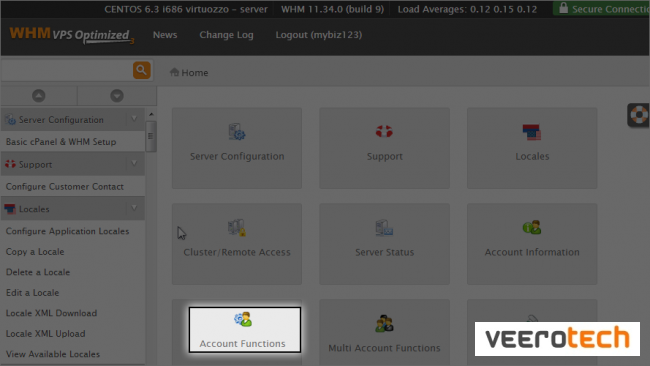Click the Secure Connection lock icon
Image resolution: width=650 pixels, height=366 pixels.
(x=563, y=8)
